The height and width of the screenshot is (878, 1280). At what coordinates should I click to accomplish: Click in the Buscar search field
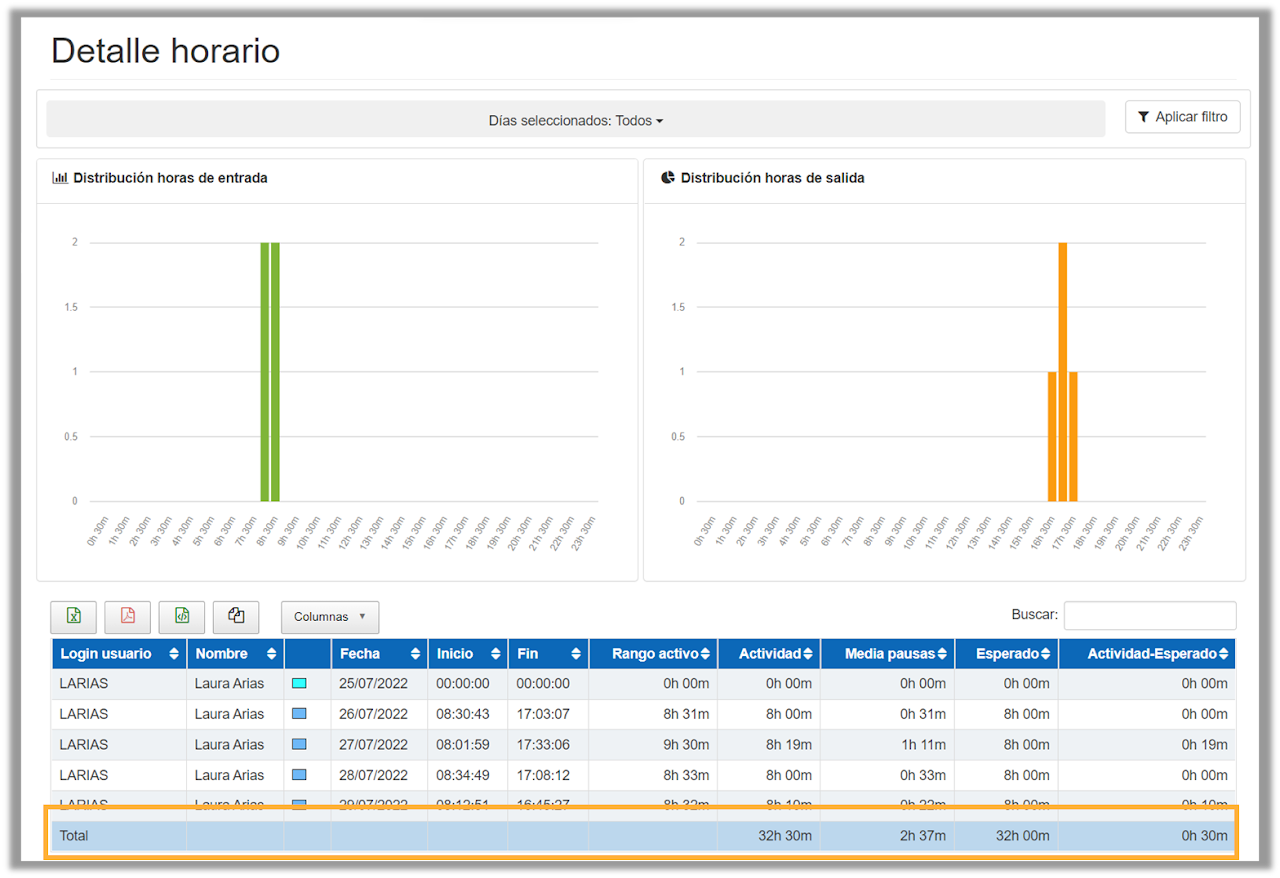pyautogui.click(x=1150, y=615)
